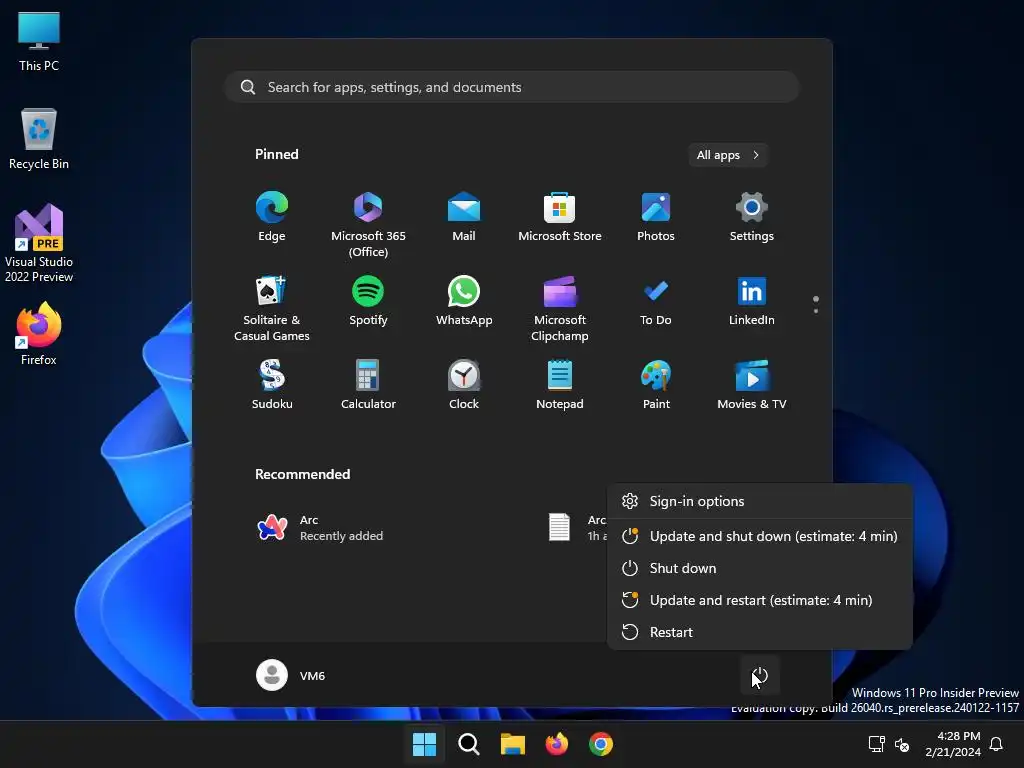This screenshot has width=1024, height=768.
Task: Open the VM6 user account menu
Action: (291, 675)
